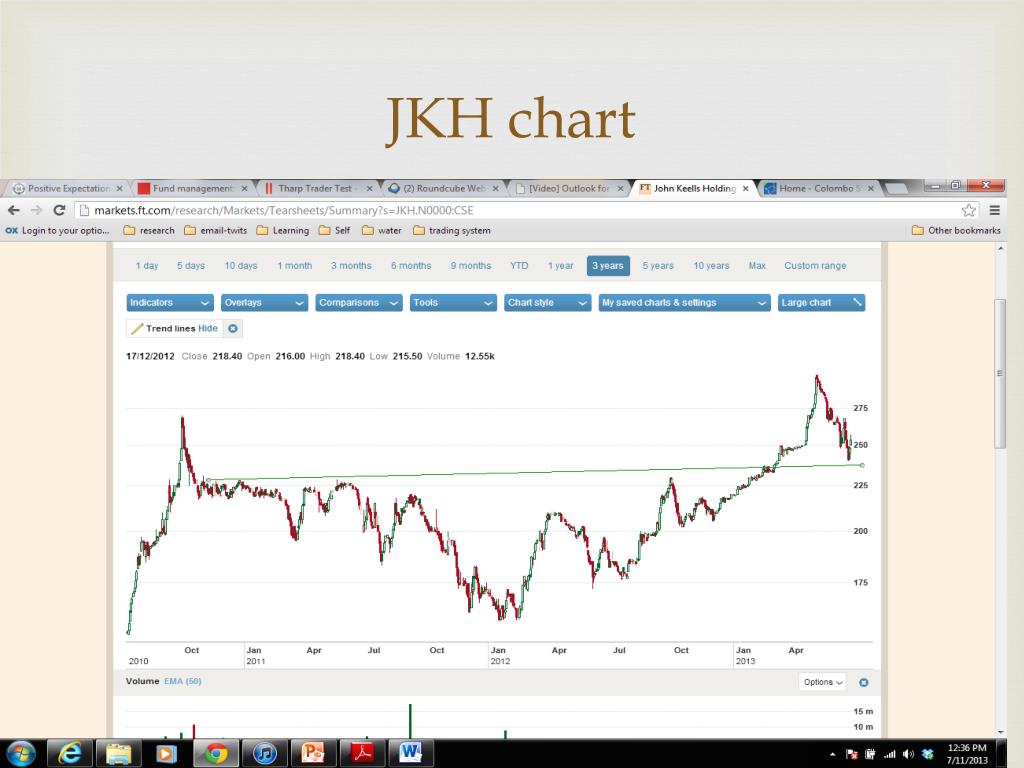Click network signal tray icon
Image resolution: width=1024 pixels, height=768 pixels.
(x=889, y=754)
